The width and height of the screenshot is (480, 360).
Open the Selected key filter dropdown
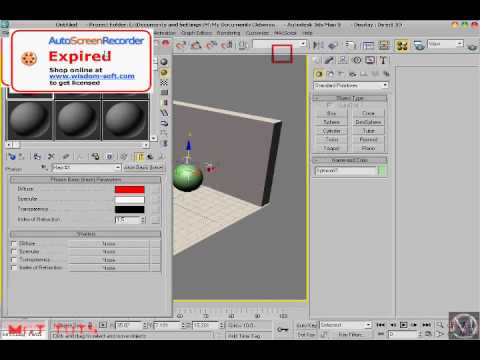tap(345, 325)
